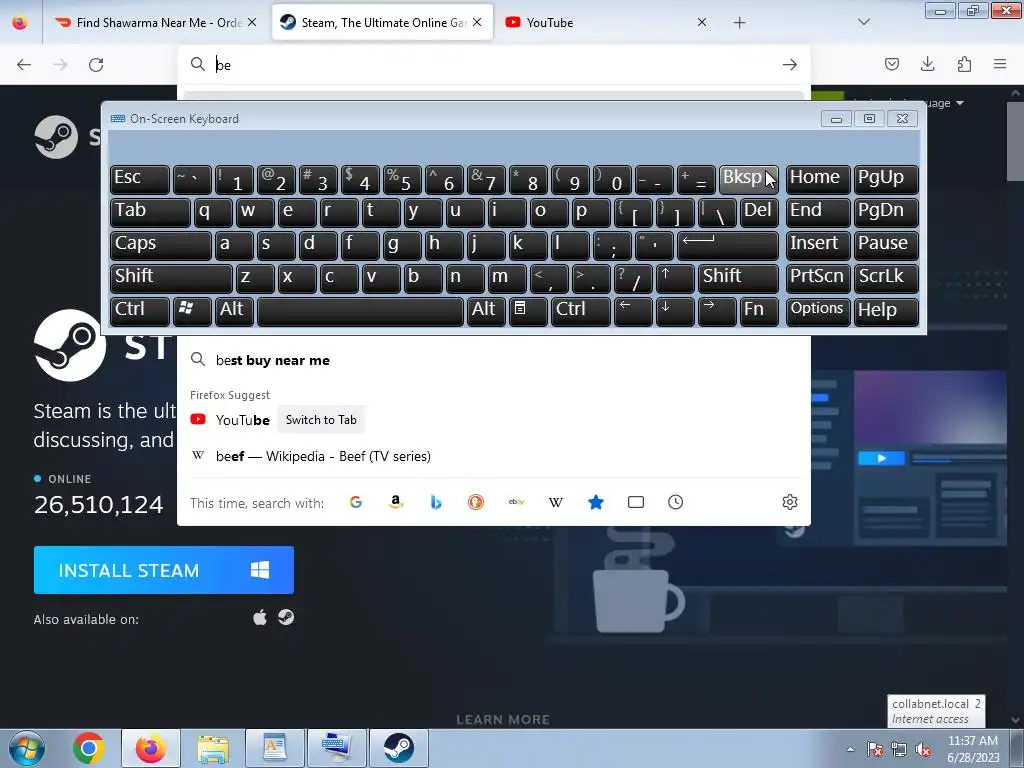
Task: Close the Find Shawarma Near Me tab
Action: coord(251,22)
